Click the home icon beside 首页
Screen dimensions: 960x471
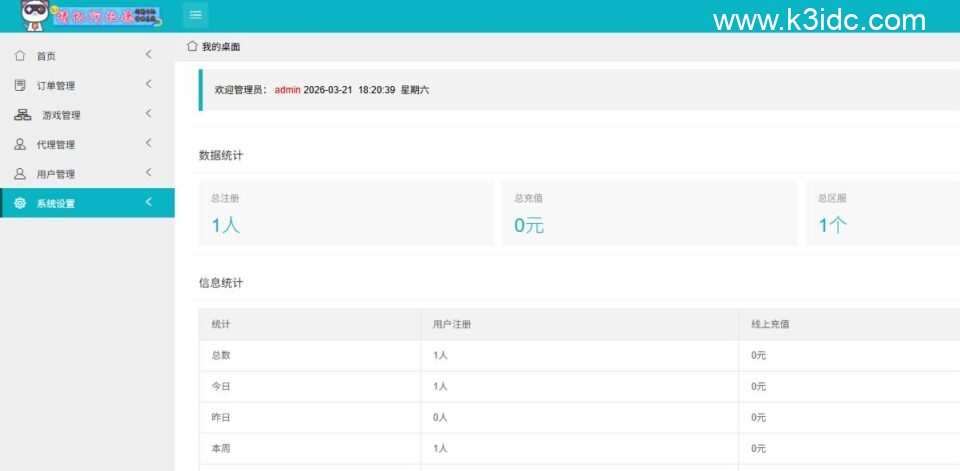(x=20, y=56)
